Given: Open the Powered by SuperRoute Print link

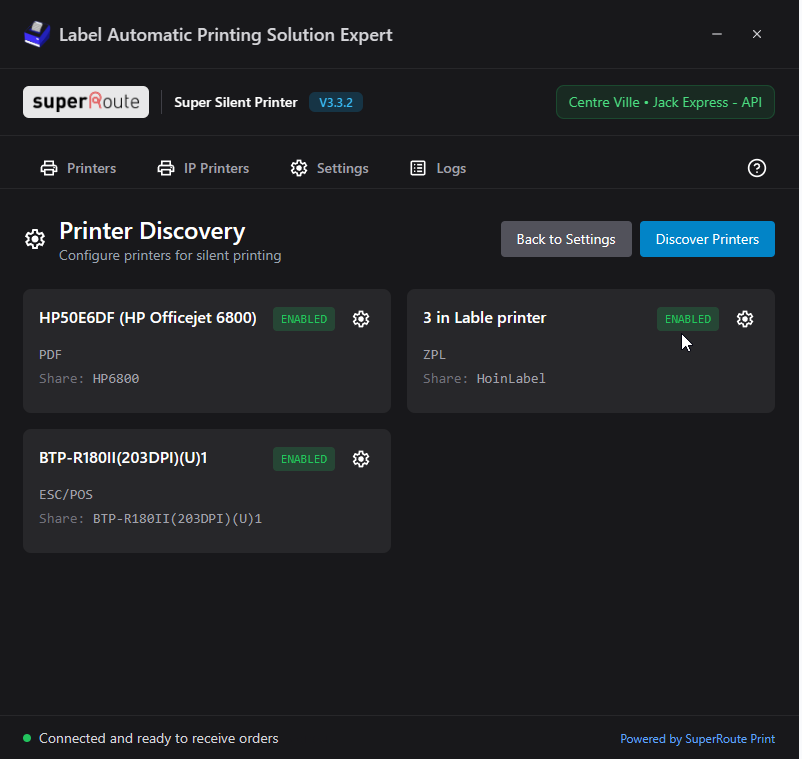Looking at the screenshot, I should click(x=697, y=739).
